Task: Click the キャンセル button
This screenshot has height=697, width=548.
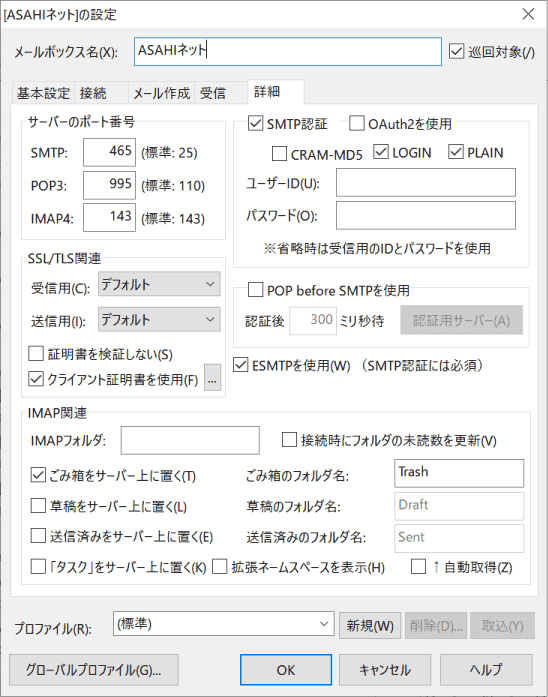Action: (x=385, y=669)
